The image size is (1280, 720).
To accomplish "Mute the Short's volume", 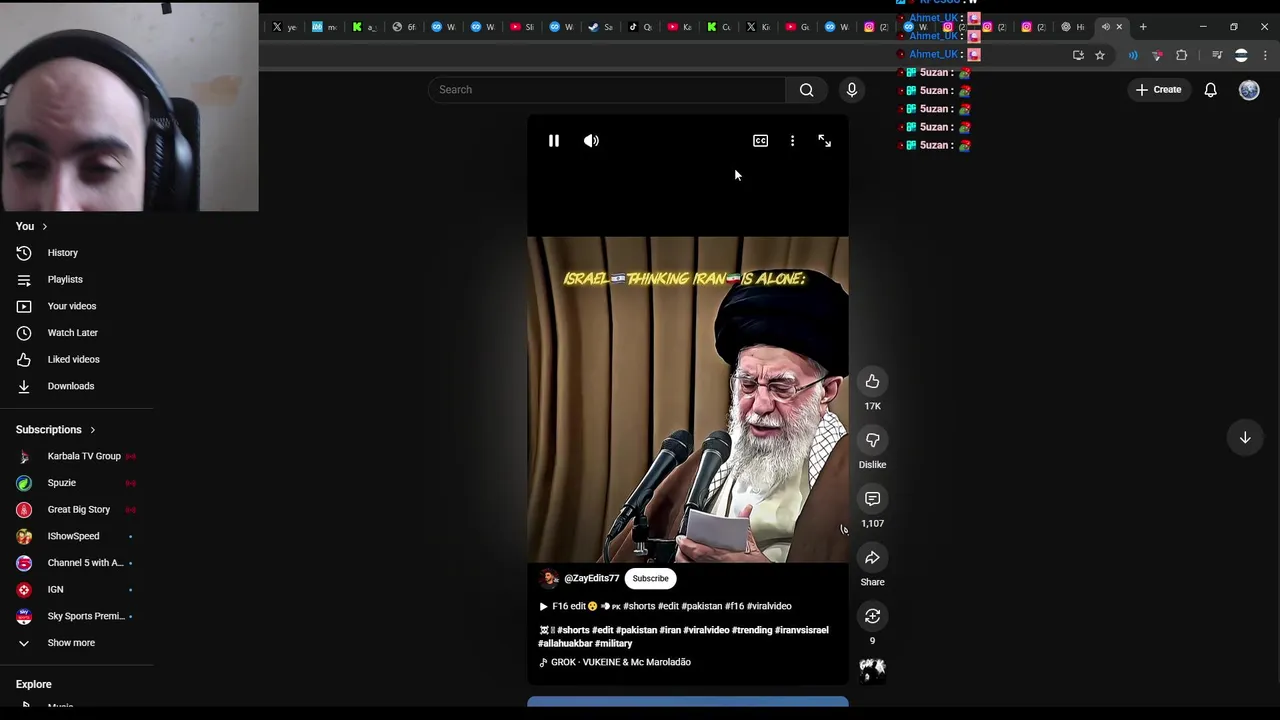I will coord(591,141).
